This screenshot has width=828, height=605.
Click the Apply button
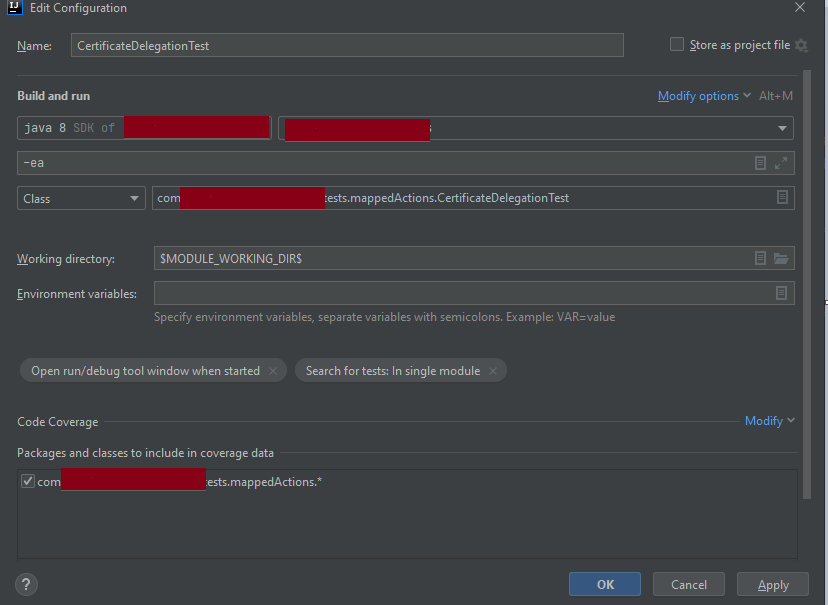click(x=772, y=584)
